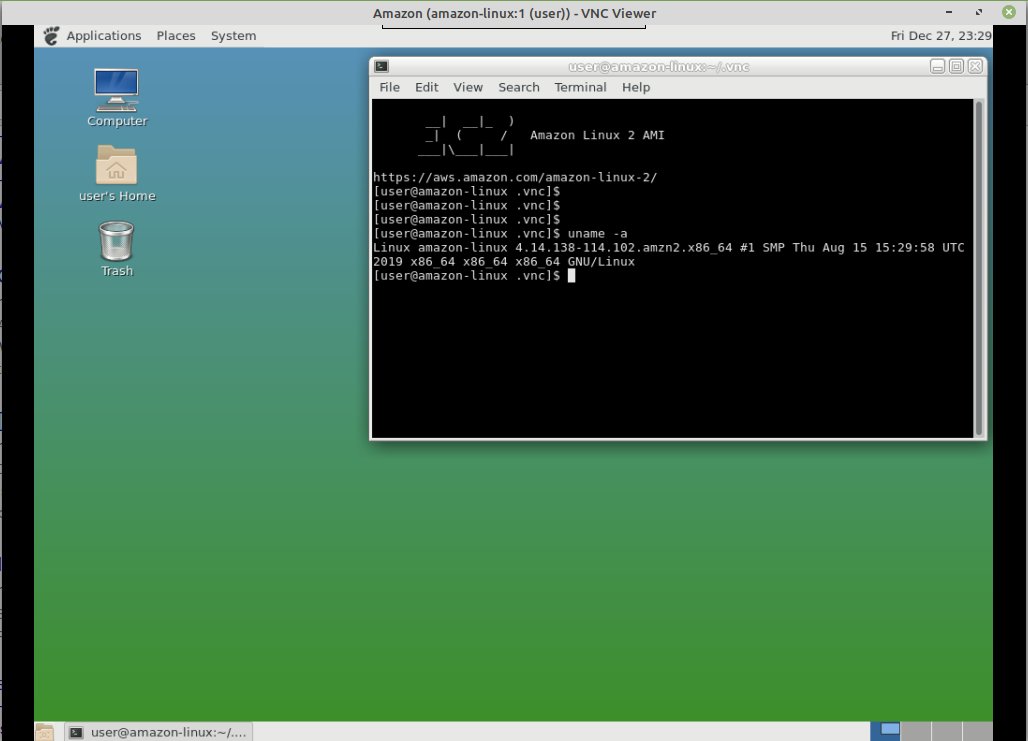Click the terminal window title bar text

tap(658, 66)
